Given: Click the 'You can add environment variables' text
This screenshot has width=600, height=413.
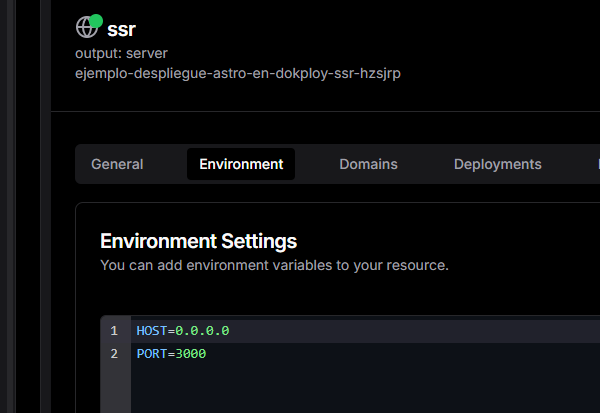Looking at the screenshot, I should tap(274, 265).
